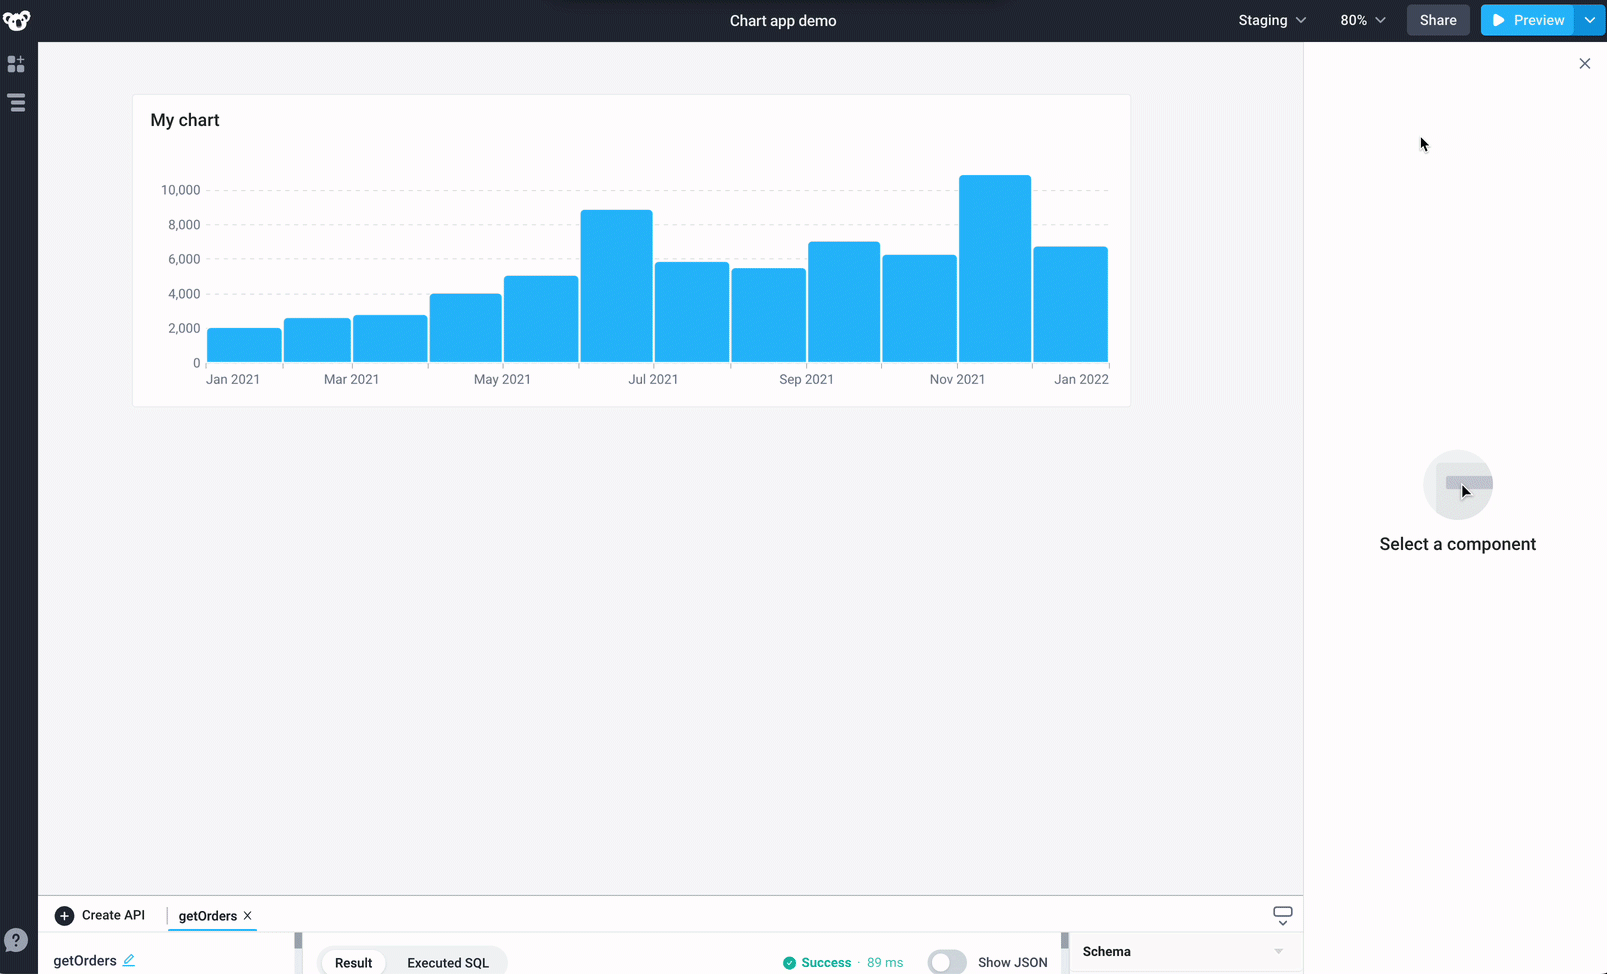Toggle the Show JSON switch
The width and height of the screenshot is (1607, 974).
[x=946, y=962]
